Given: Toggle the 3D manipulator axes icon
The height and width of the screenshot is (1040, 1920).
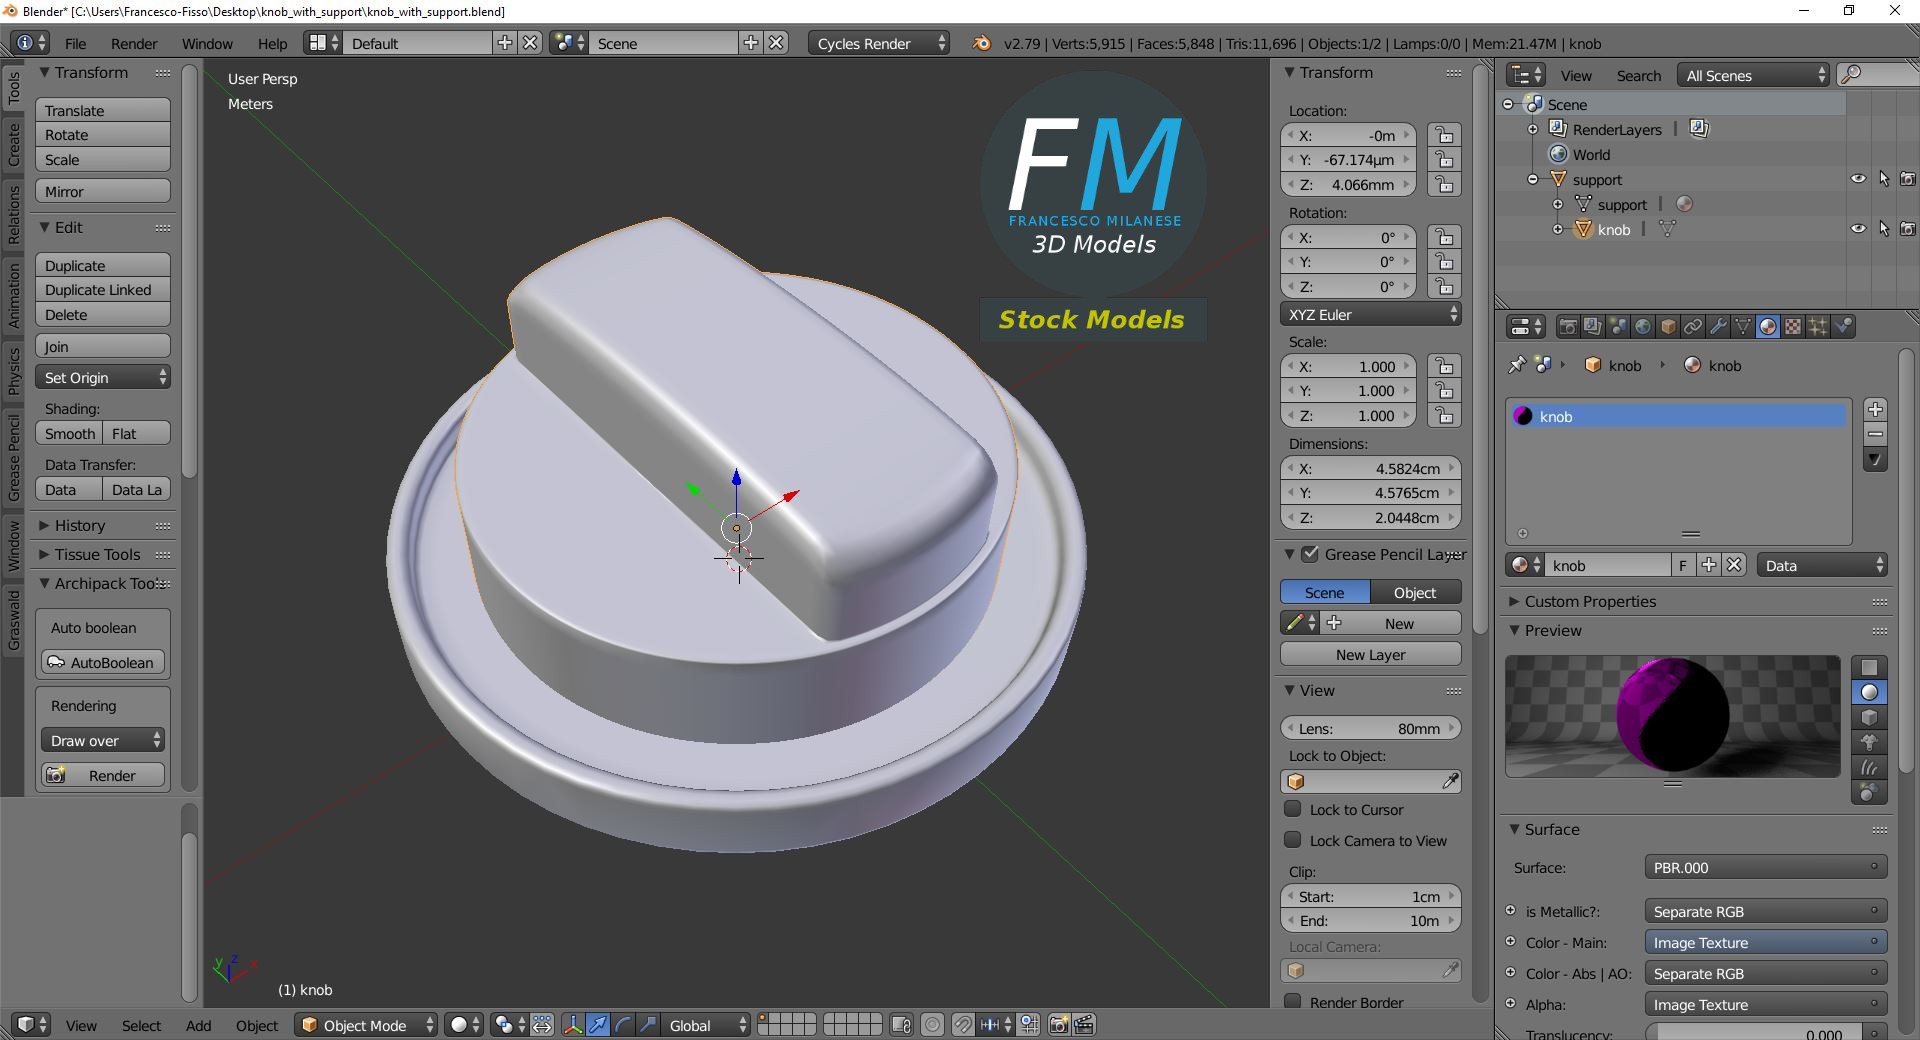Looking at the screenshot, I should coord(573,1025).
